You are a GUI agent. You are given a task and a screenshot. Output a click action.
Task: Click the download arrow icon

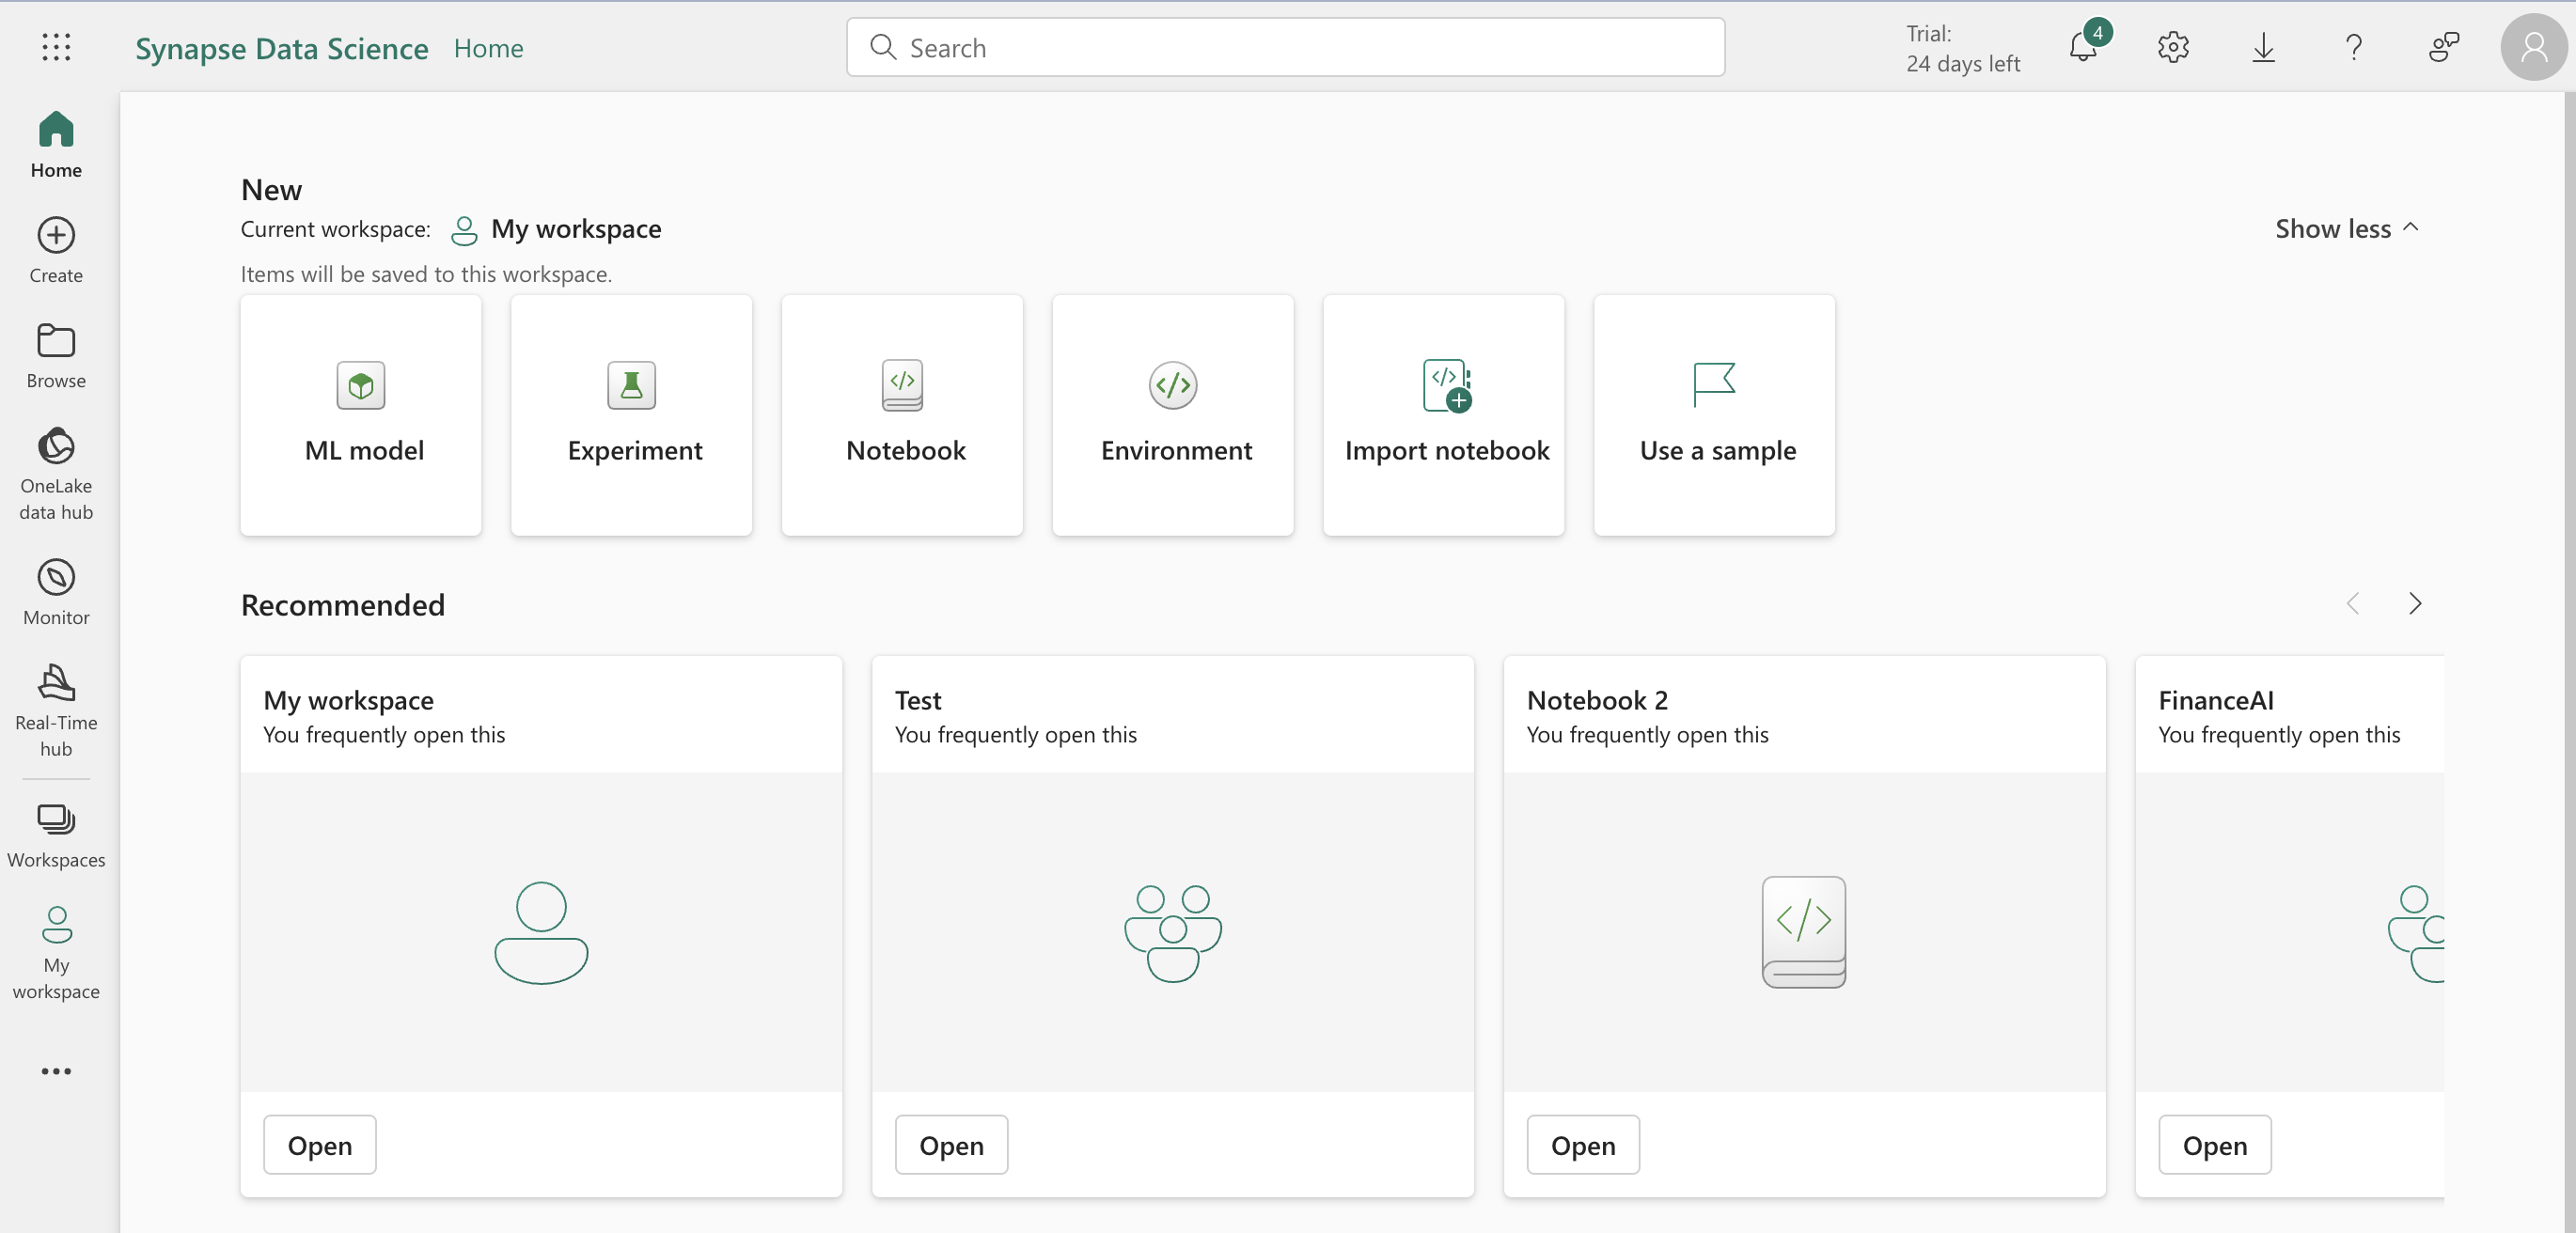[x=2263, y=47]
